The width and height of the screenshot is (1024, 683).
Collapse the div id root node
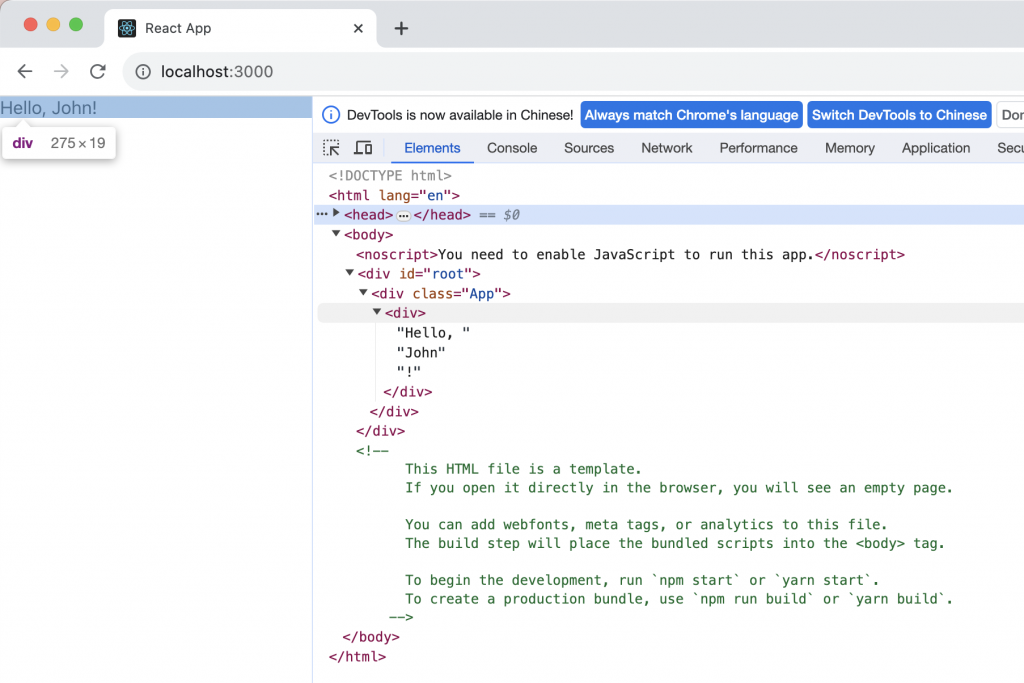click(x=349, y=272)
